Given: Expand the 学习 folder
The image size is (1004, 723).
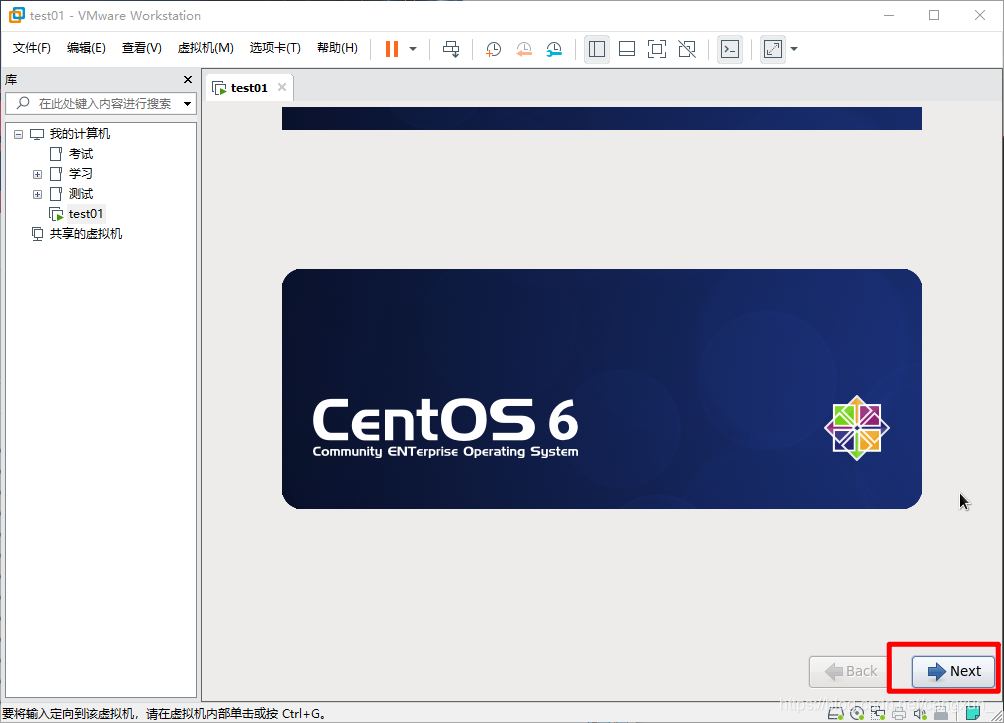Looking at the screenshot, I should click(38, 174).
